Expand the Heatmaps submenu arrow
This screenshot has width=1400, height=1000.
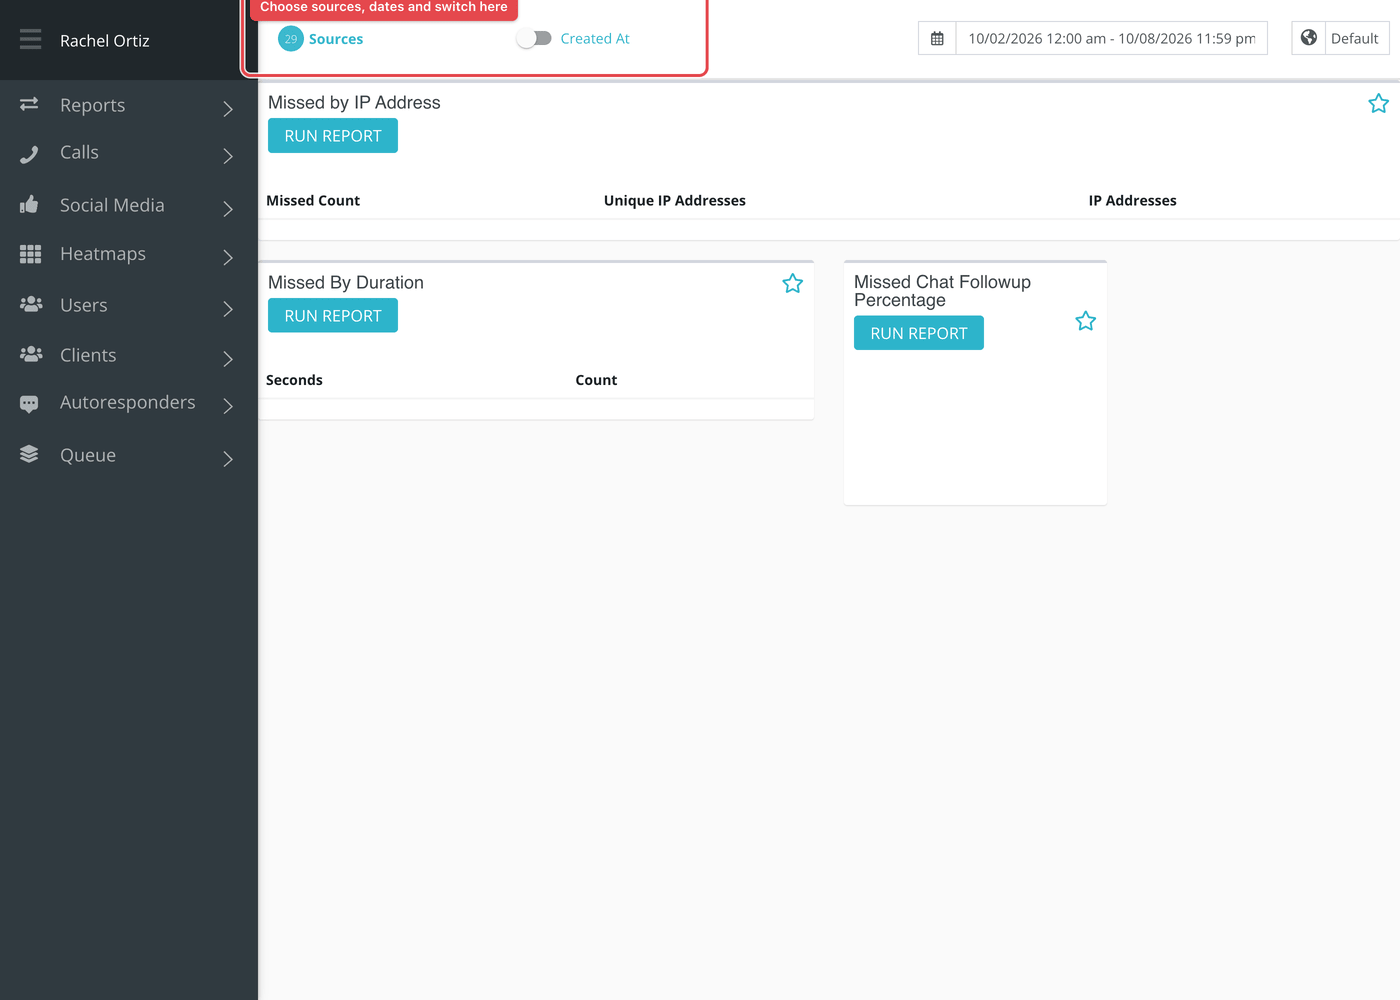click(228, 257)
